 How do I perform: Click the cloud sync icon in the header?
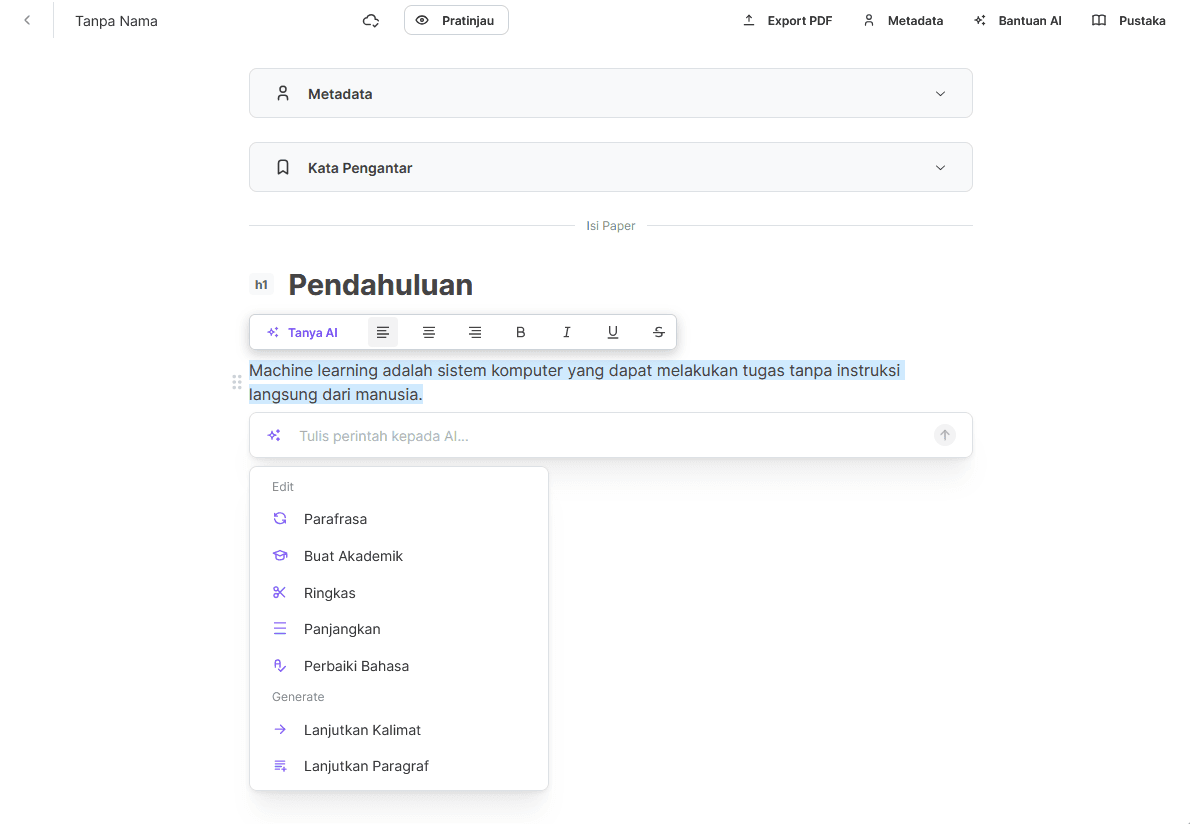pyautogui.click(x=370, y=20)
